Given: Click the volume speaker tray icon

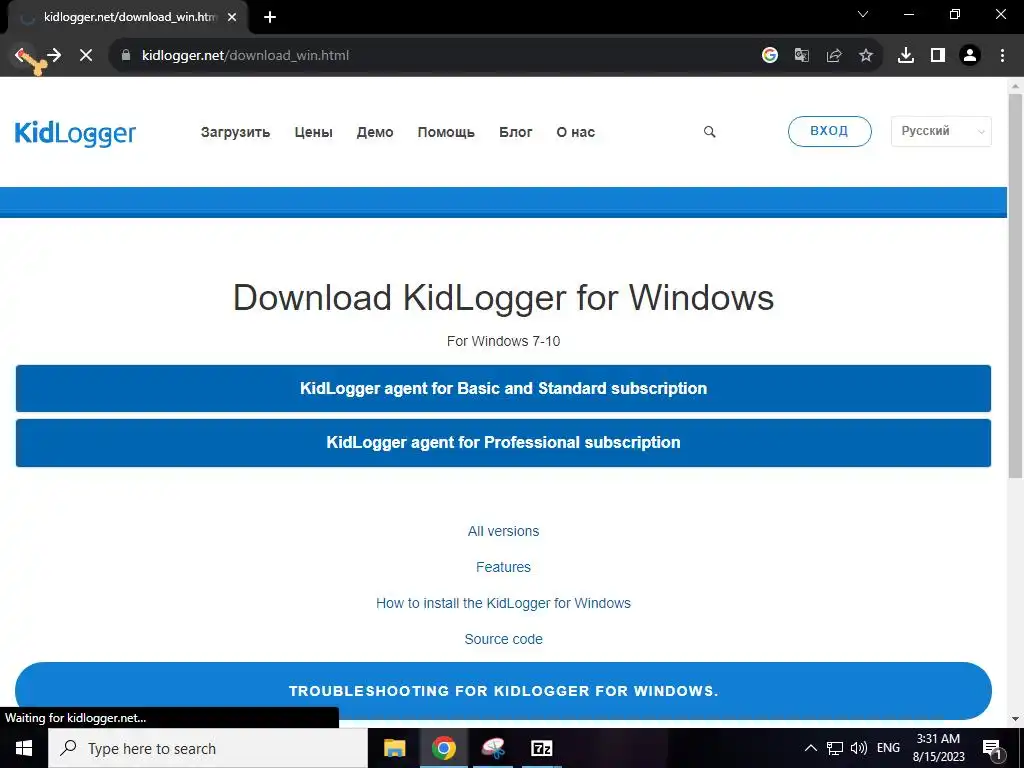Looking at the screenshot, I should point(859,748).
